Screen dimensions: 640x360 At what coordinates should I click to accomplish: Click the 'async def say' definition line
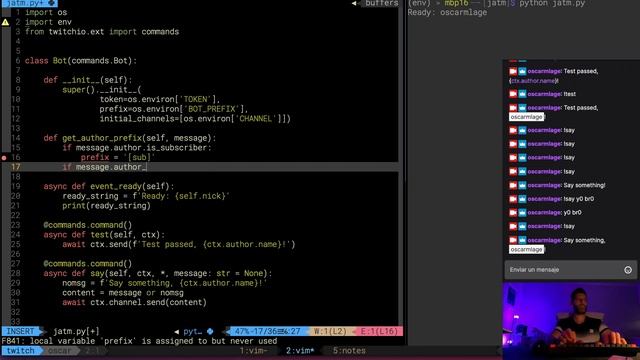pyautogui.click(x=158, y=273)
